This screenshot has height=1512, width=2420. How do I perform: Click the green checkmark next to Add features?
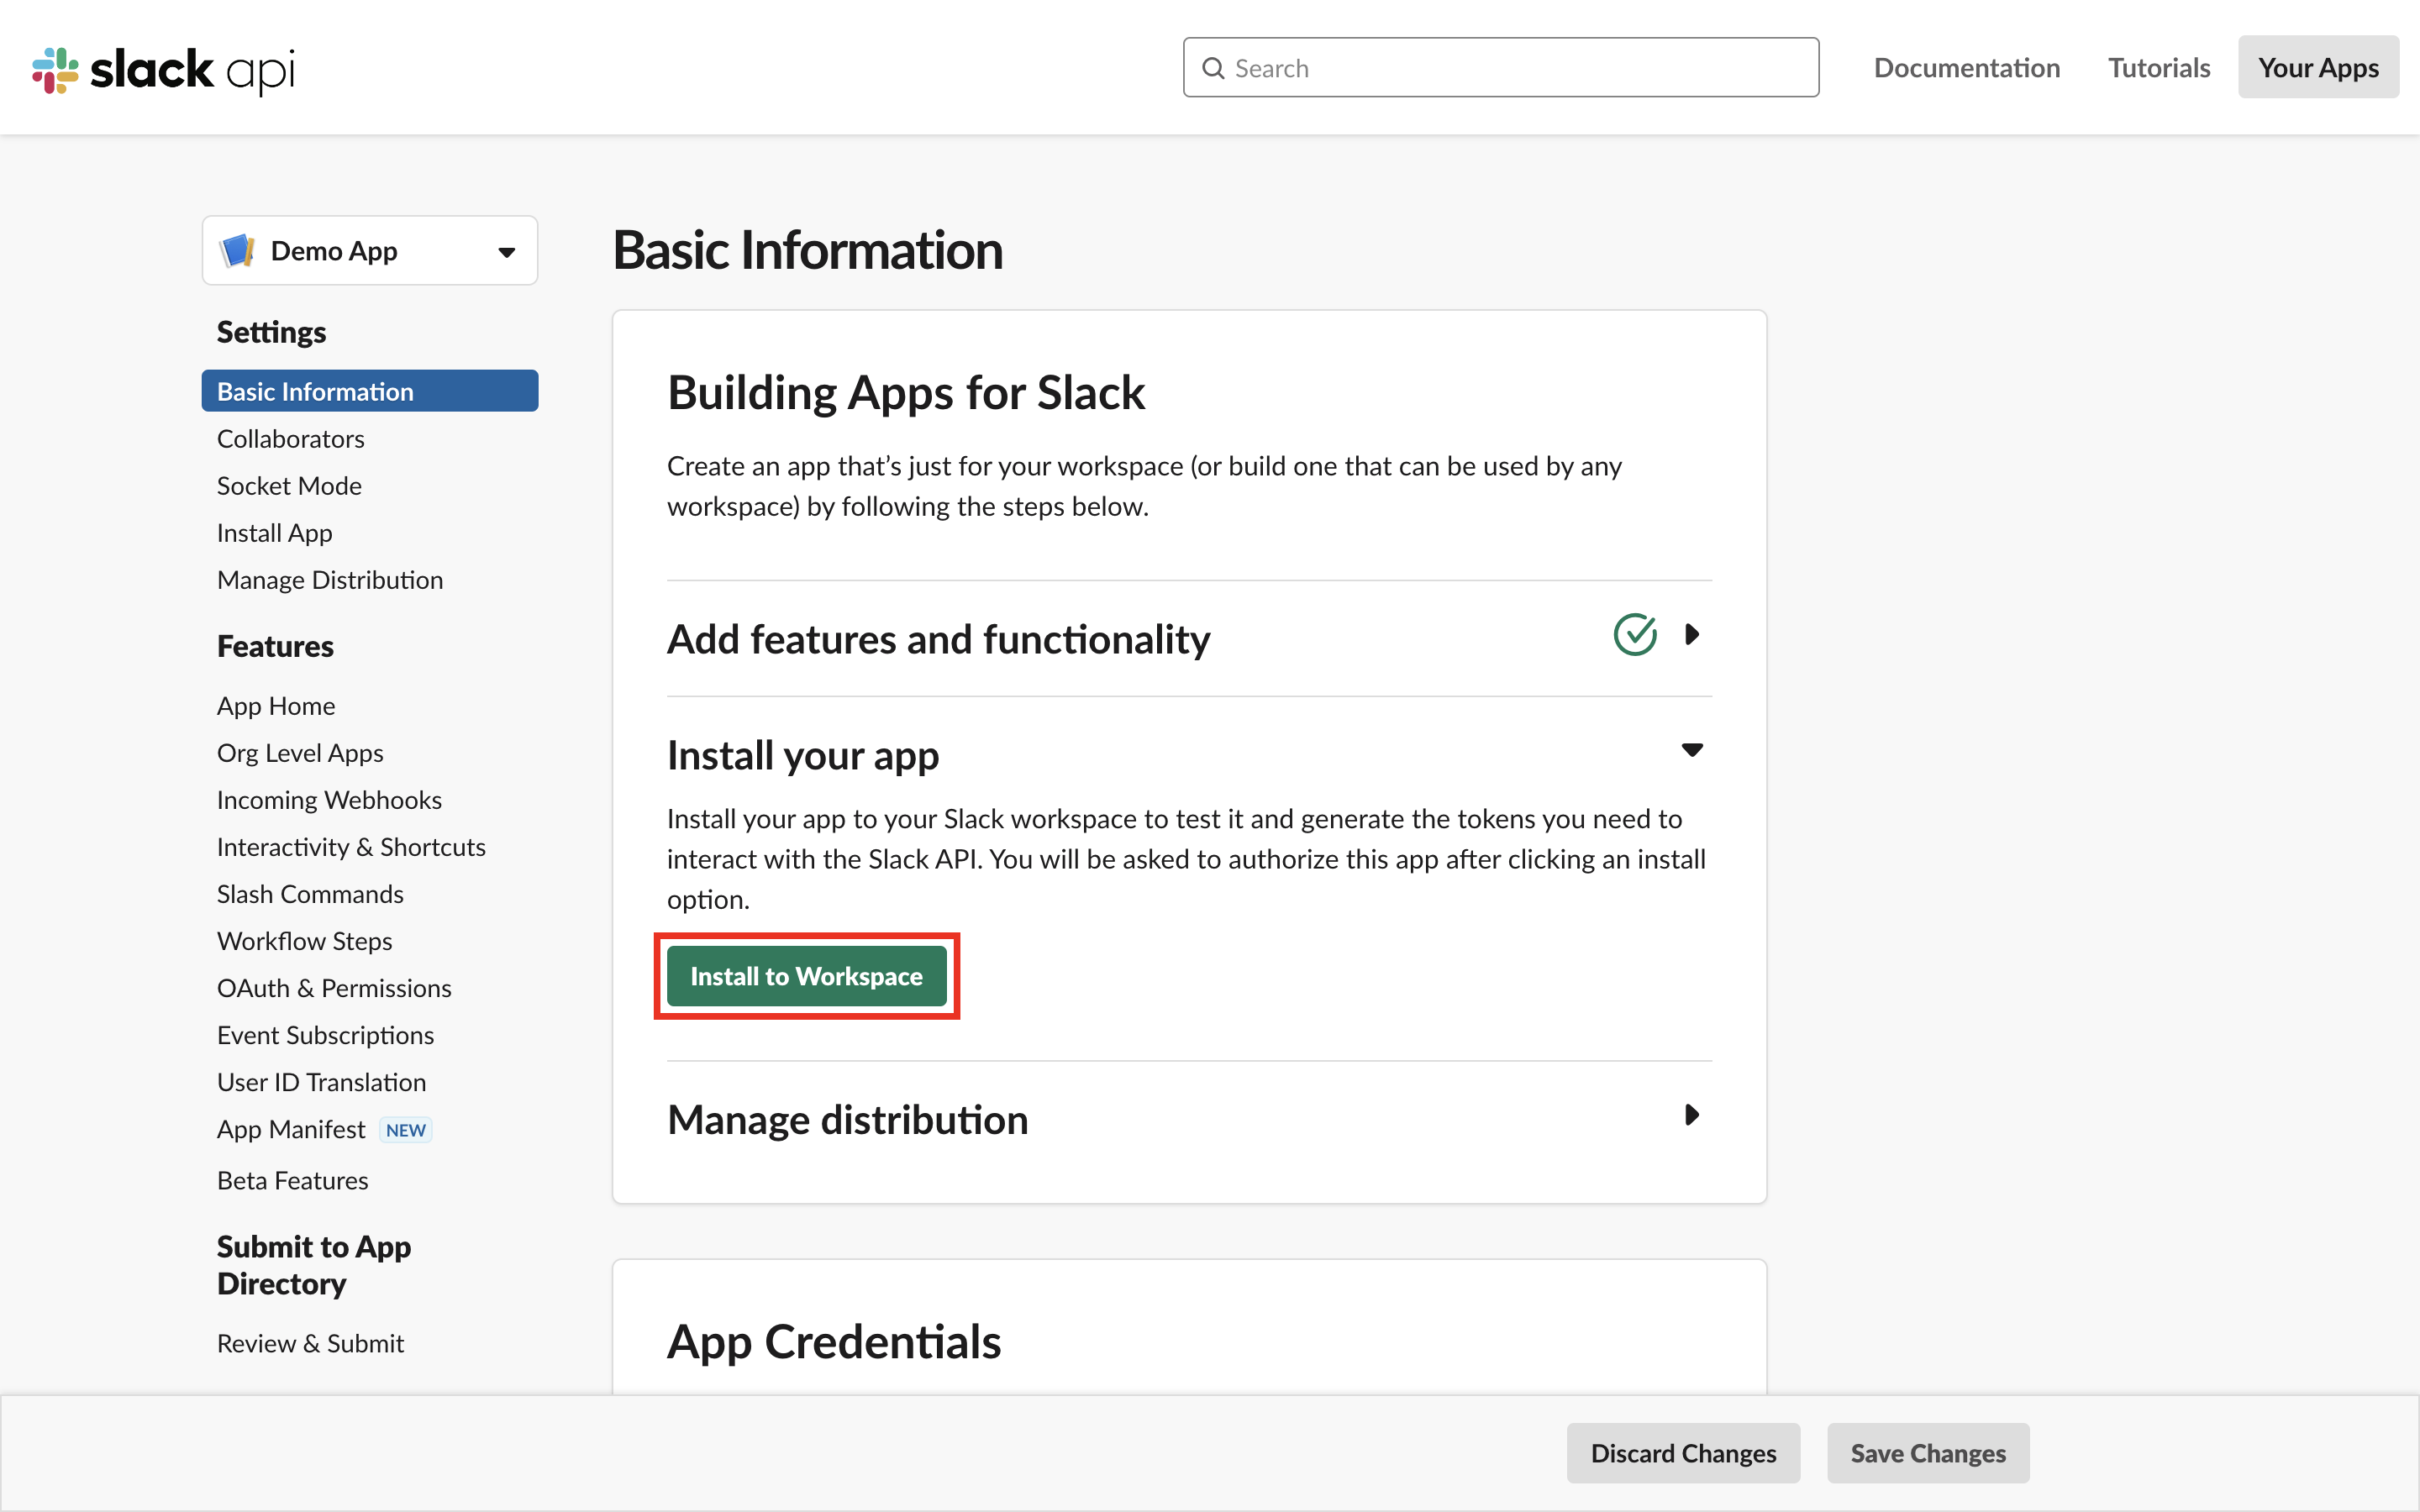(1635, 634)
